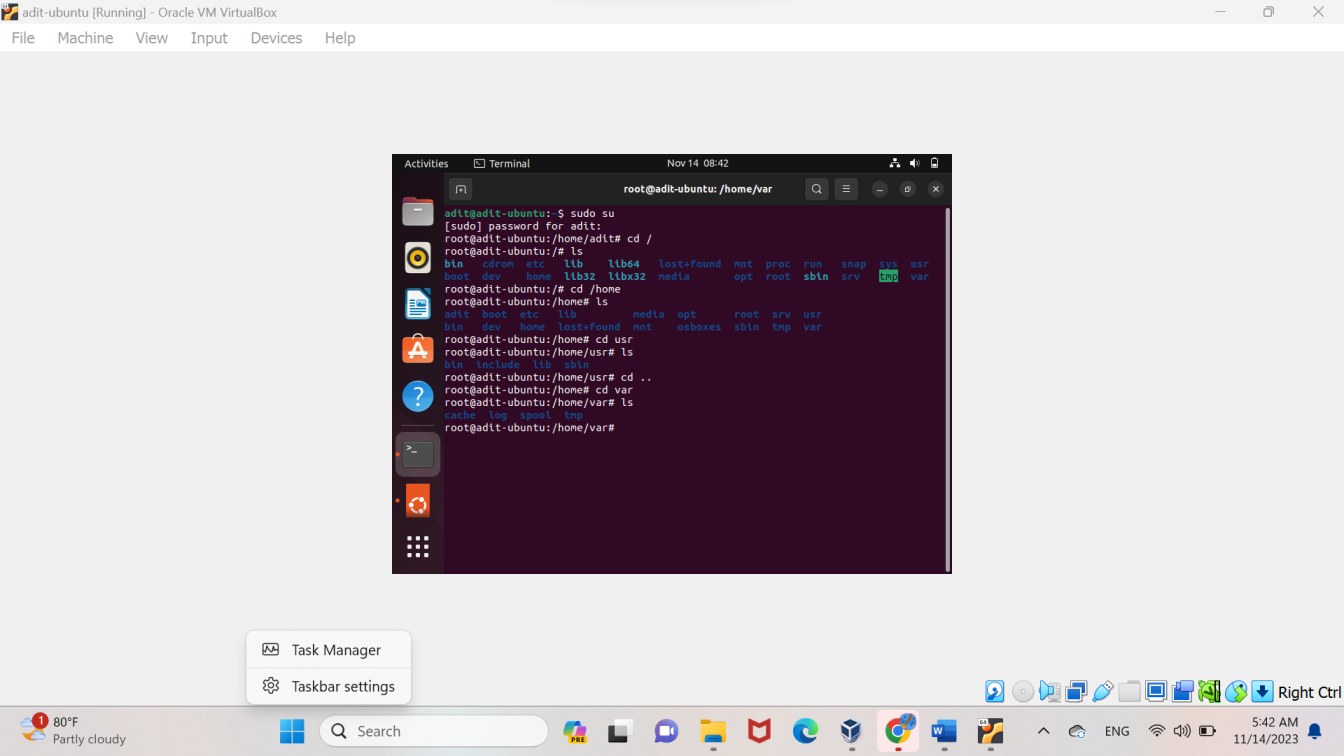1344x756 pixels.
Task: Open the terminal hamburger menu
Action: (846, 189)
